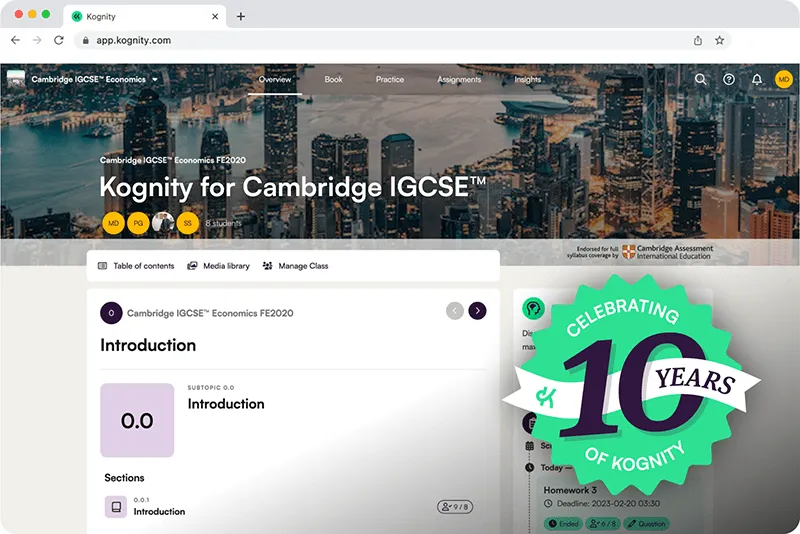
Task: Open the Cambridge IGCSE Economics course dropdown
Action: [95, 79]
